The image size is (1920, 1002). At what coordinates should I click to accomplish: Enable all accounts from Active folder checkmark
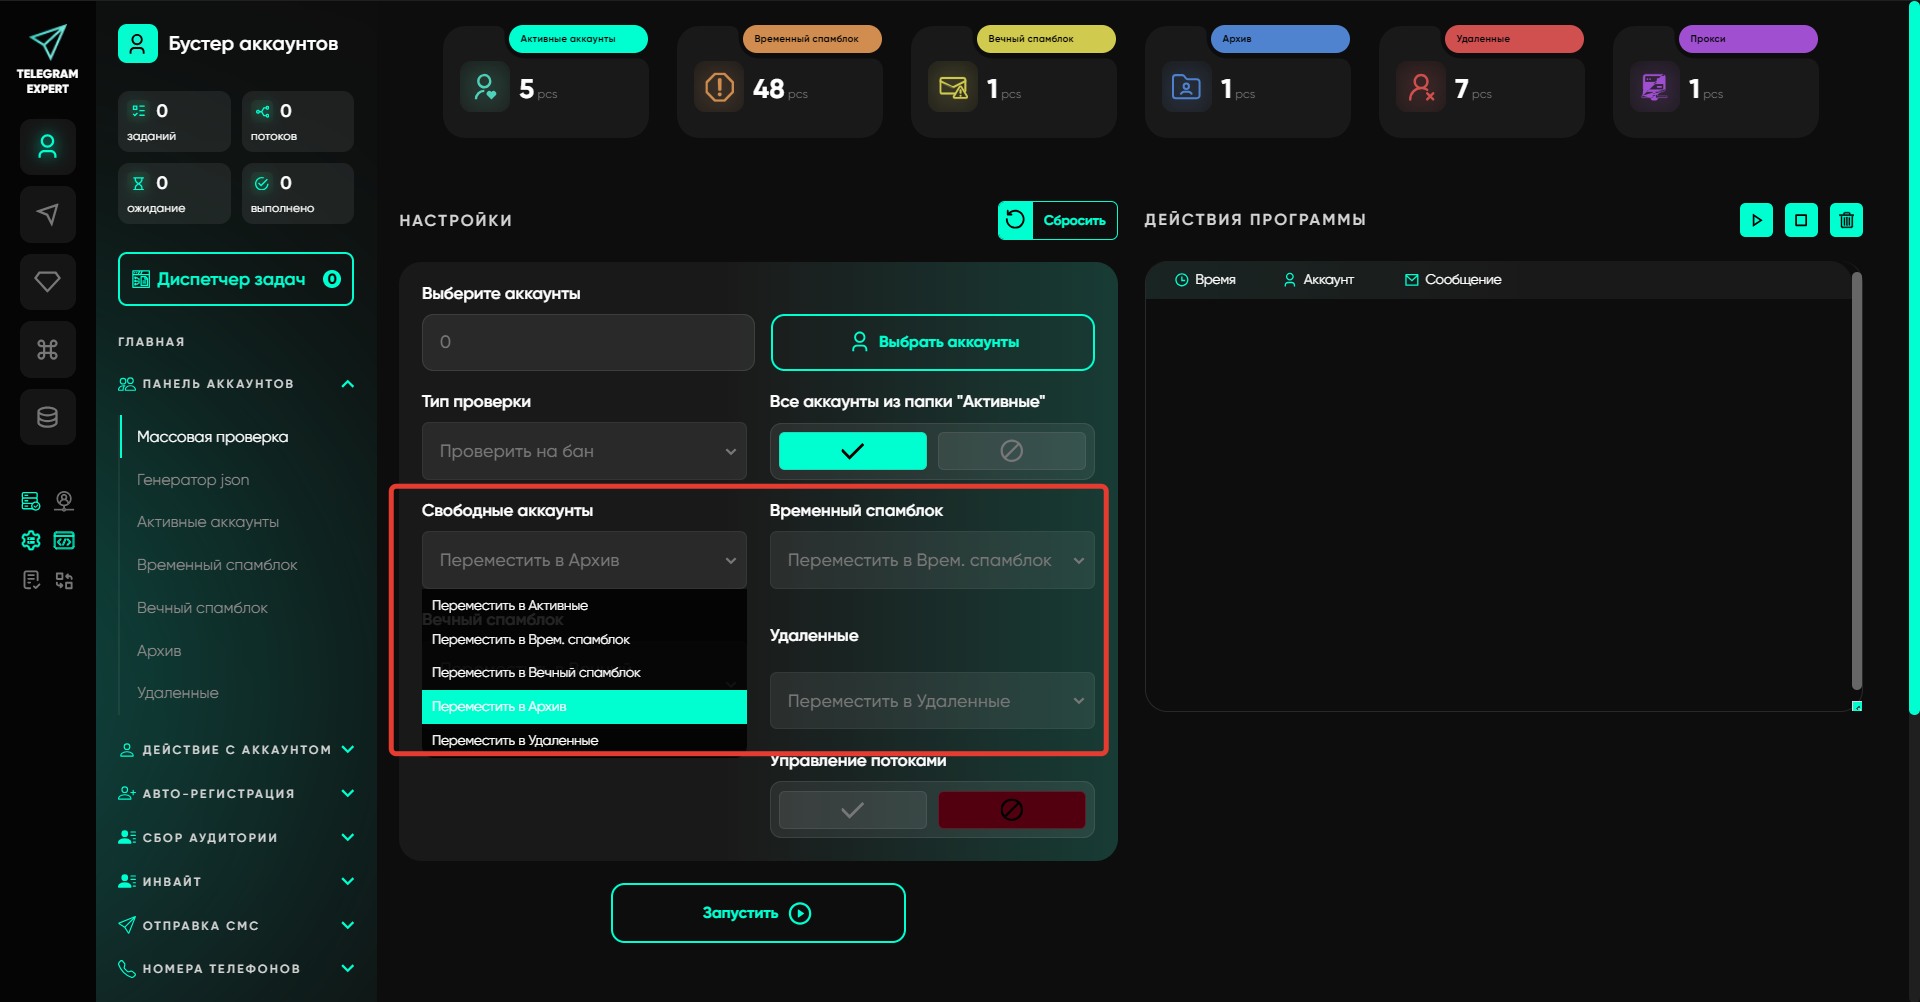(852, 451)
